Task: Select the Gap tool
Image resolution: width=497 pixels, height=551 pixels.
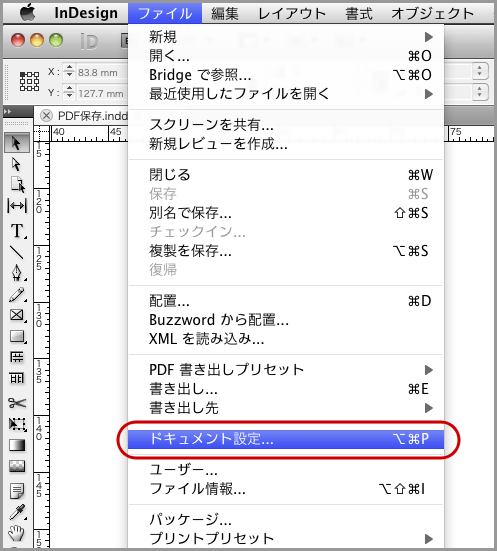Action: click(x=17, y=206)
